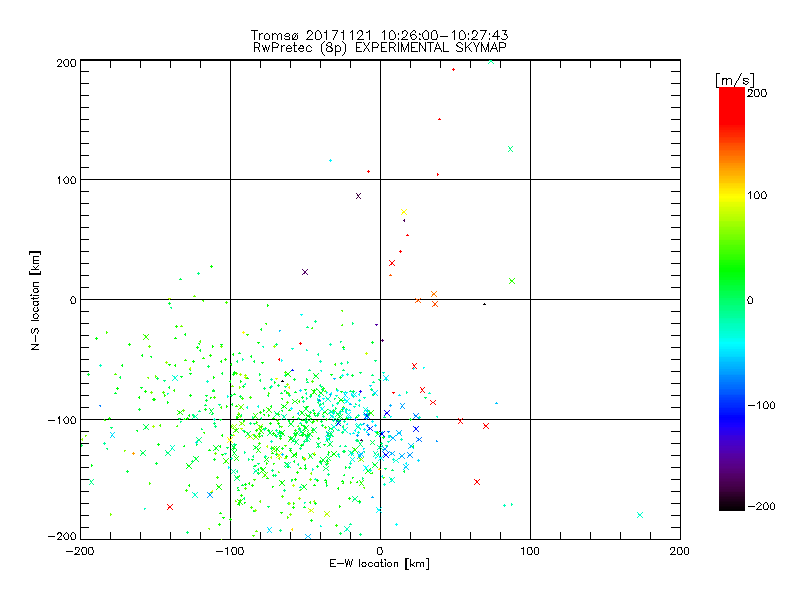Image resolution: width=800 pixels, height=600 pixels.
Task: Click the [m/s] colorbar unit label
Action: (735, 80)
